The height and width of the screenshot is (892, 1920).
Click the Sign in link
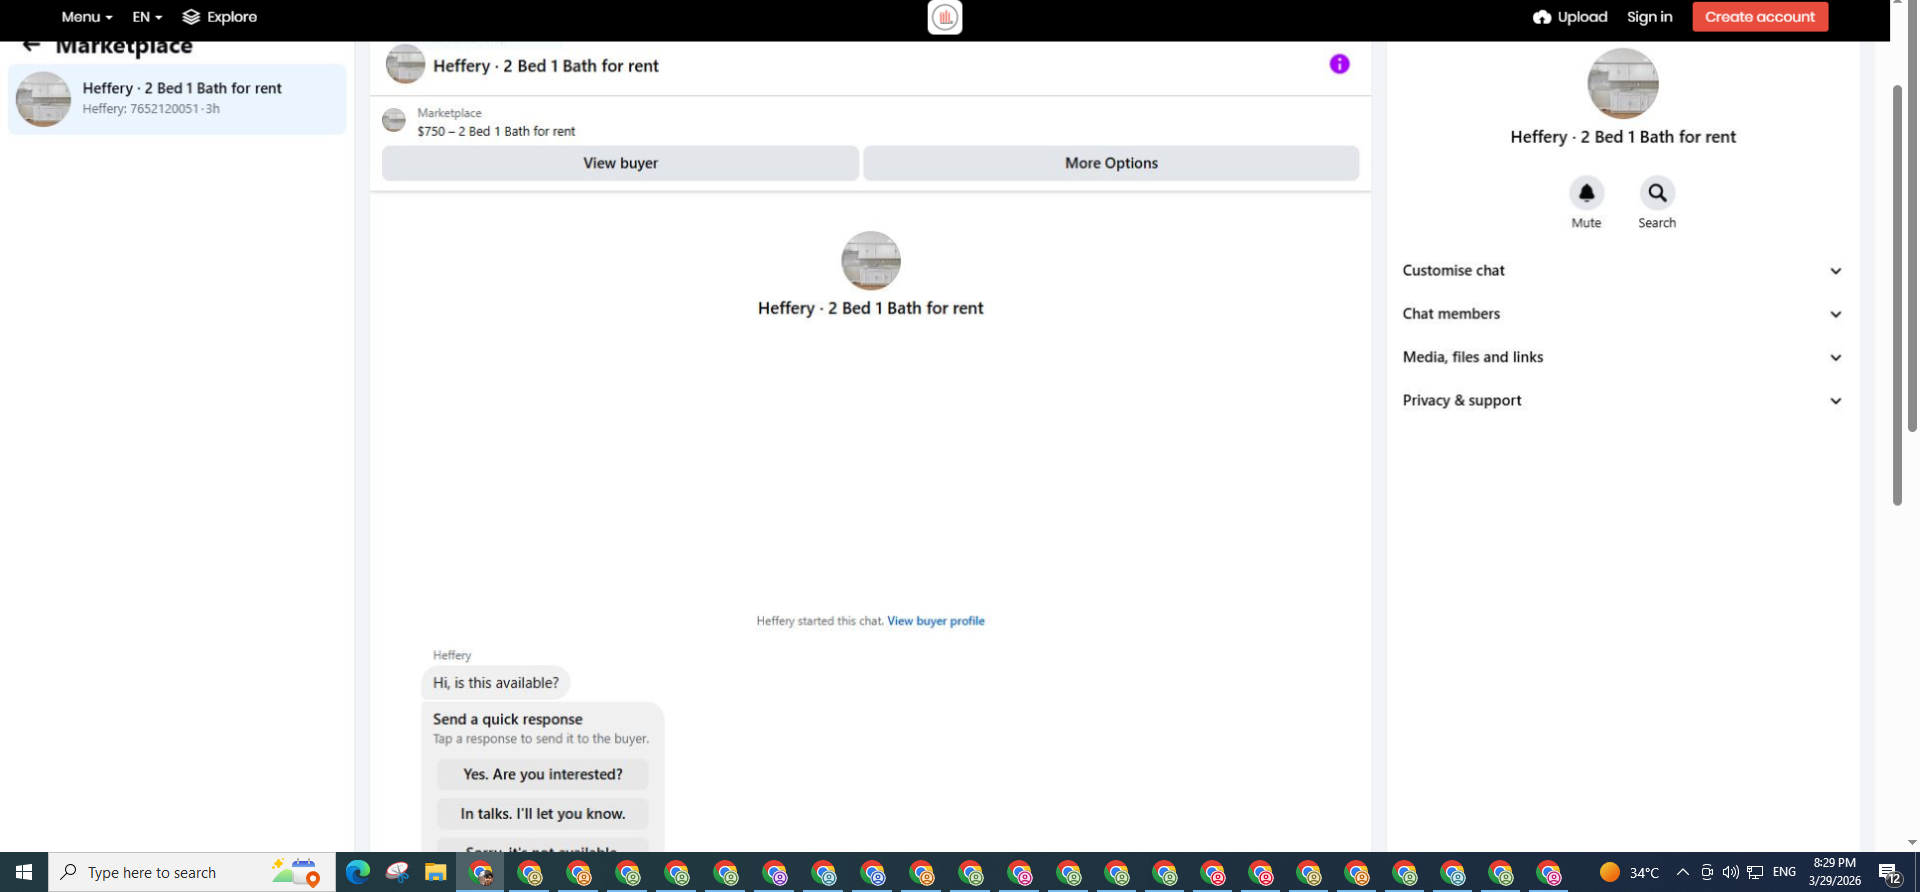point(1649,17)
